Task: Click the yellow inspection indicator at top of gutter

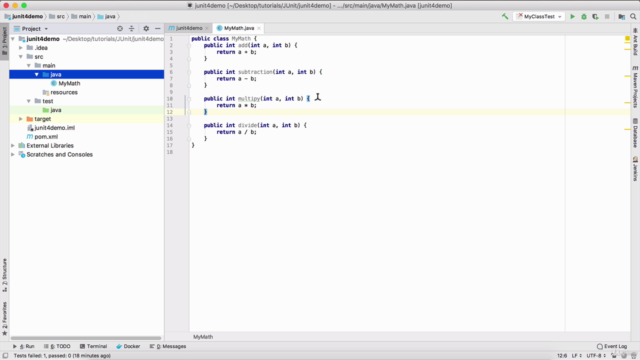Action: pyautogui.click(x=627, y=38)
